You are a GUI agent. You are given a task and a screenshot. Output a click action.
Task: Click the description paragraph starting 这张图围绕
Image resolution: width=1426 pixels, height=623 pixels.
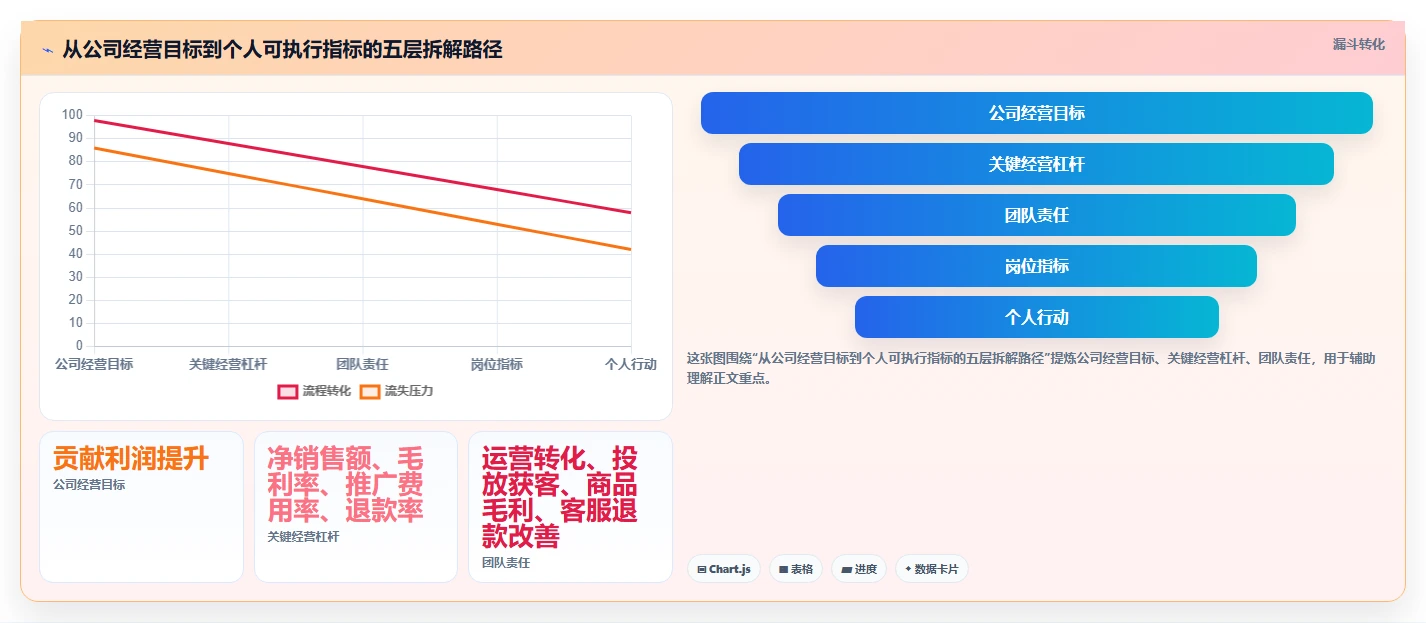pos(1032,368)
